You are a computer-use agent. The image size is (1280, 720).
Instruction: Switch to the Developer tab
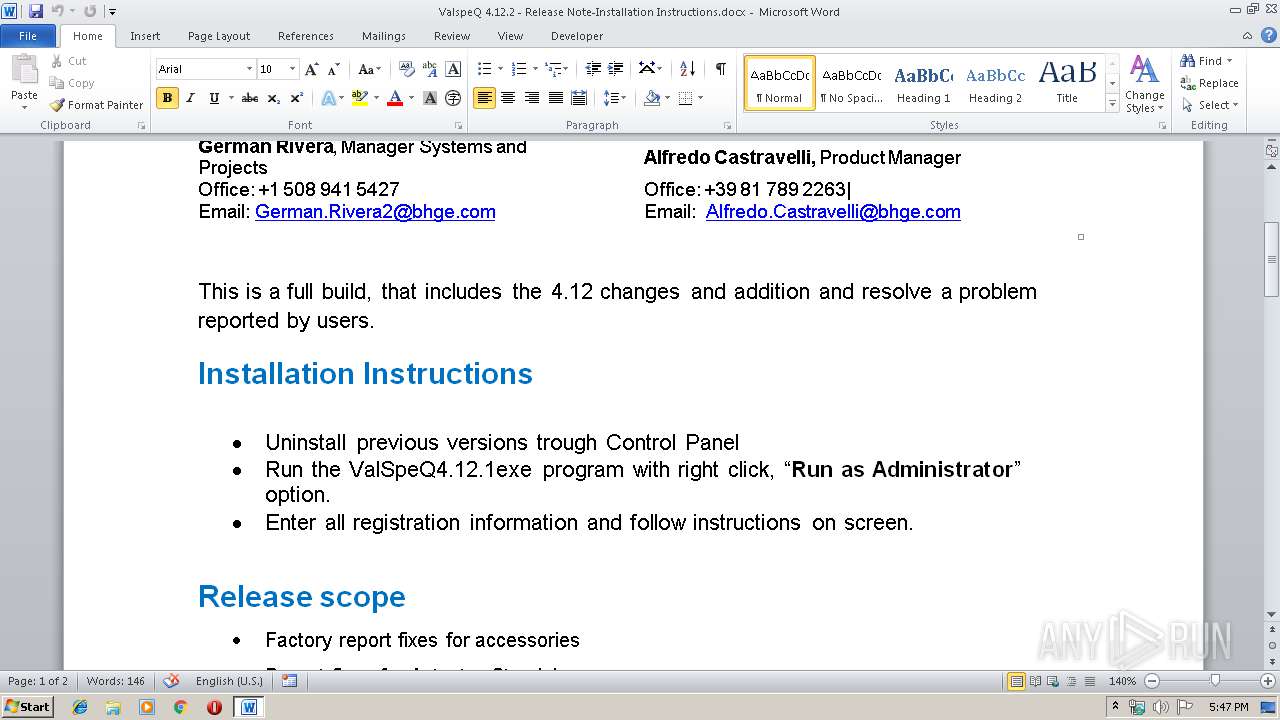coord(577,36)
